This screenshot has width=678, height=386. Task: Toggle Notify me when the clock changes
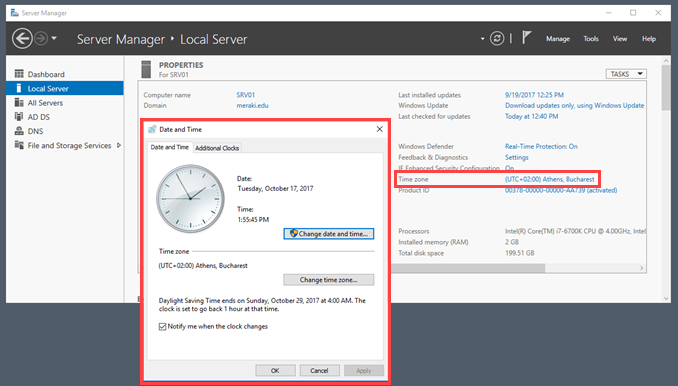tap(163, 326)
